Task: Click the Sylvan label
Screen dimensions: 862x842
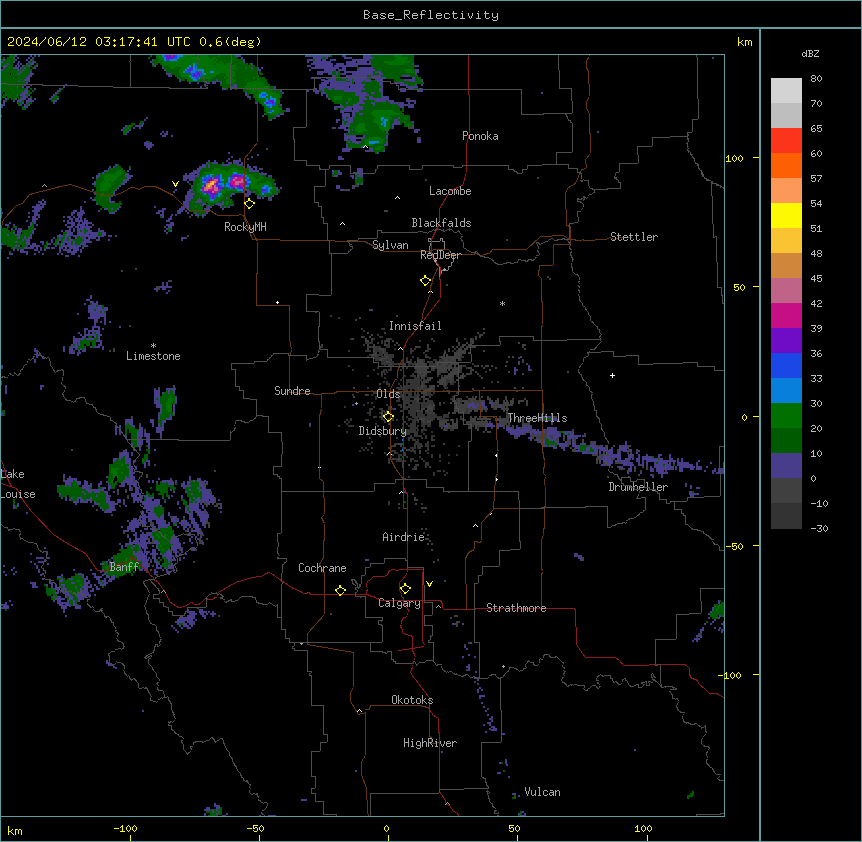Action: (x=390, y=245)
